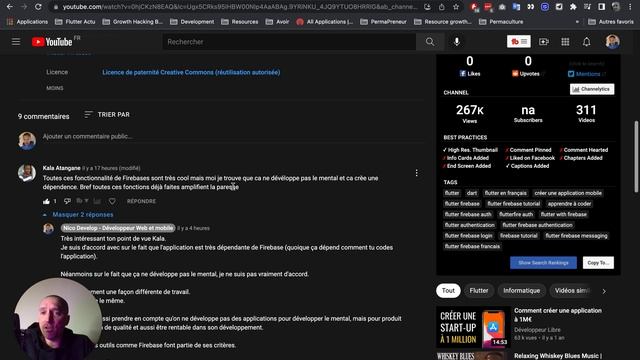
Task: Open the account avatar menu in YouTube header
Action: (613, 42)
